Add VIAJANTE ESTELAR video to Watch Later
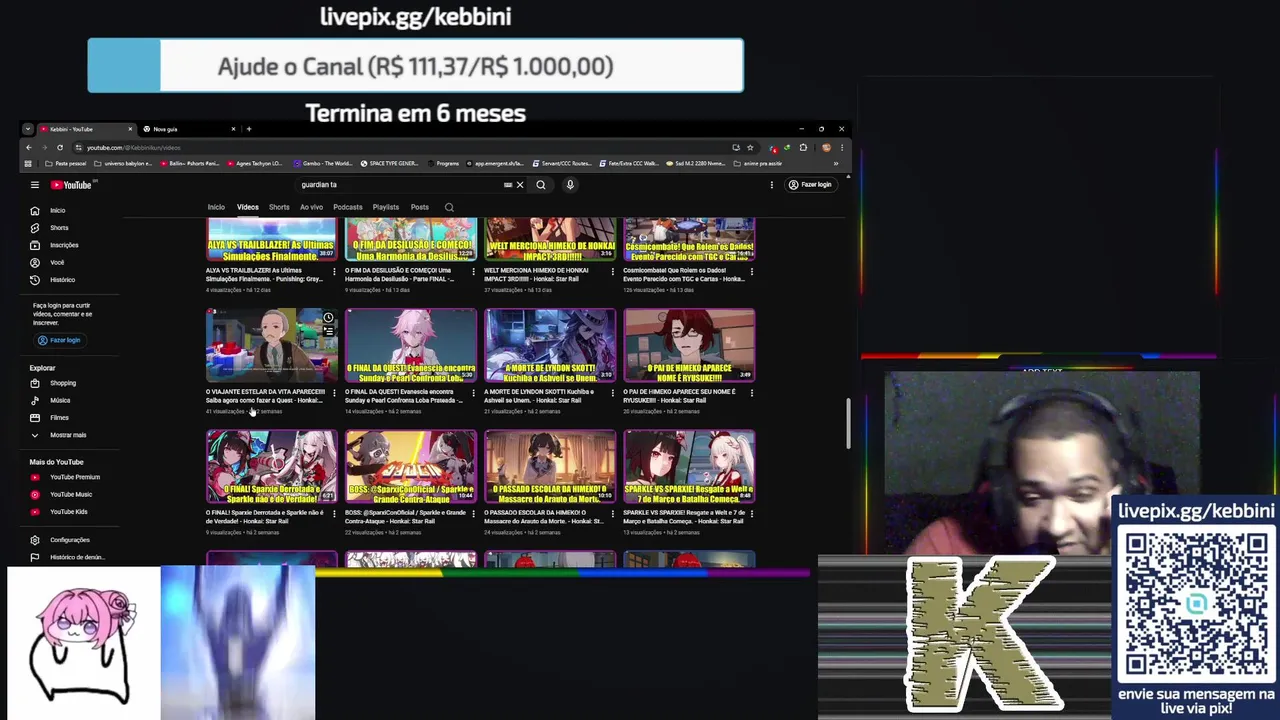 pos(328,318)
